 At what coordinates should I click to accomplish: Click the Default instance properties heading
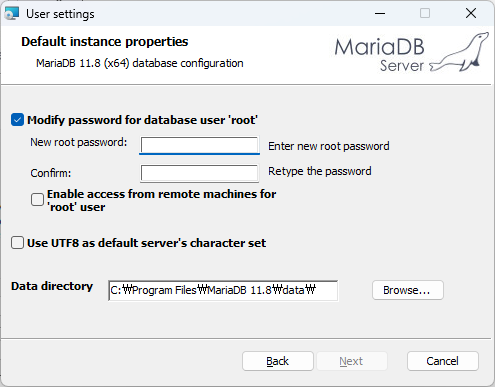105,42
